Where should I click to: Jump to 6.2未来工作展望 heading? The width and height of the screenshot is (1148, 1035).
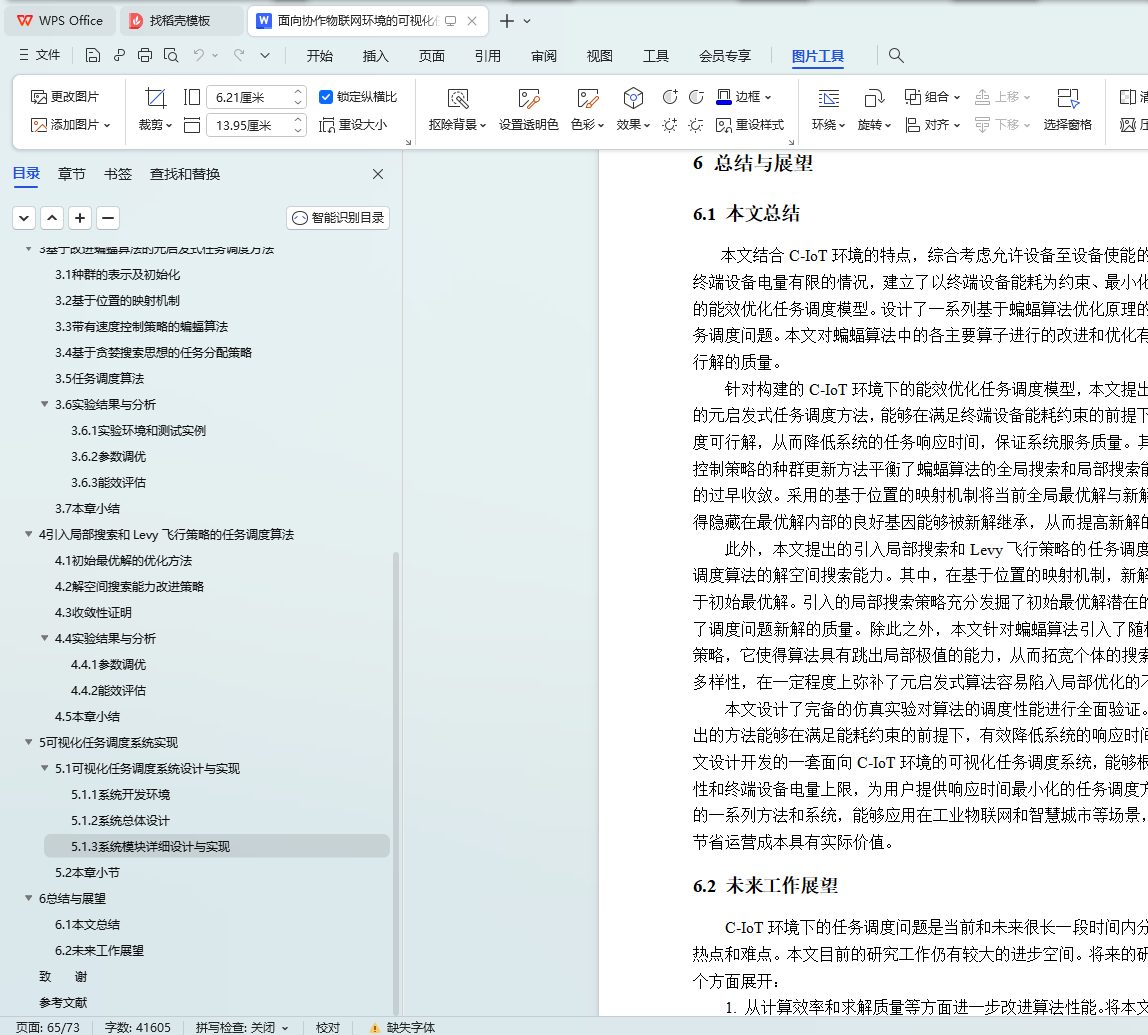[x=99, y=951]
